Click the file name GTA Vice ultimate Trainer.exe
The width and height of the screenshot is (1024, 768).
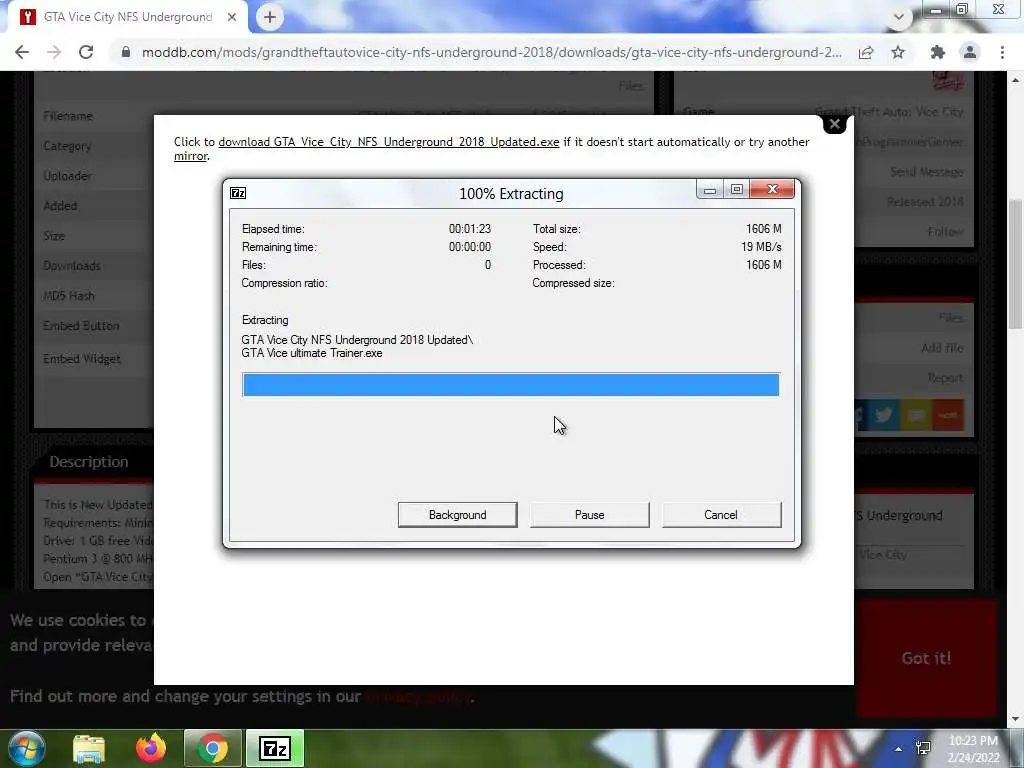[x=312, y=353]
